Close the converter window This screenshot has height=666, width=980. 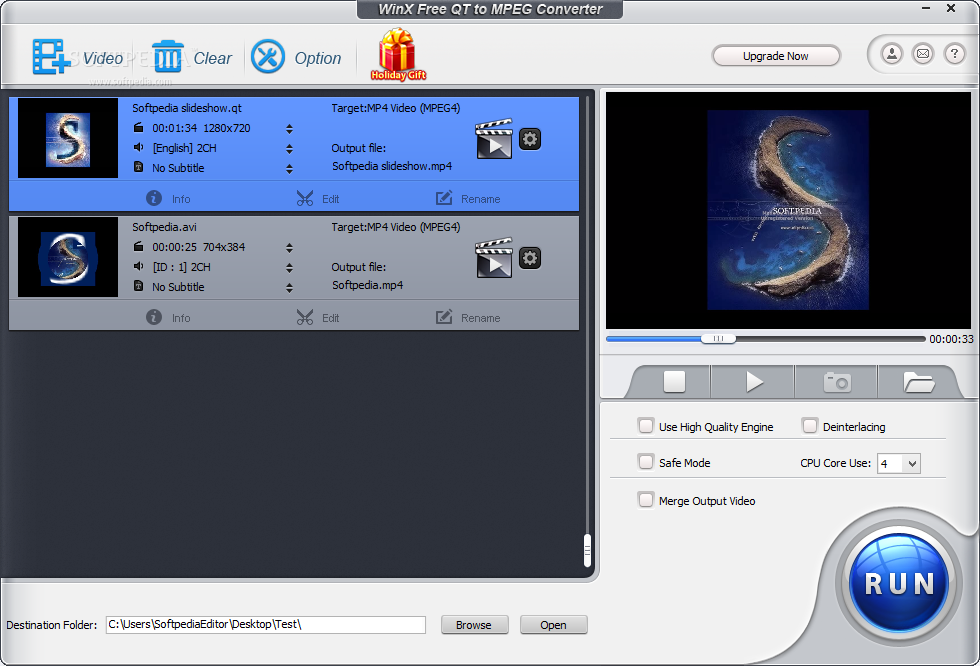pos(951,8)
